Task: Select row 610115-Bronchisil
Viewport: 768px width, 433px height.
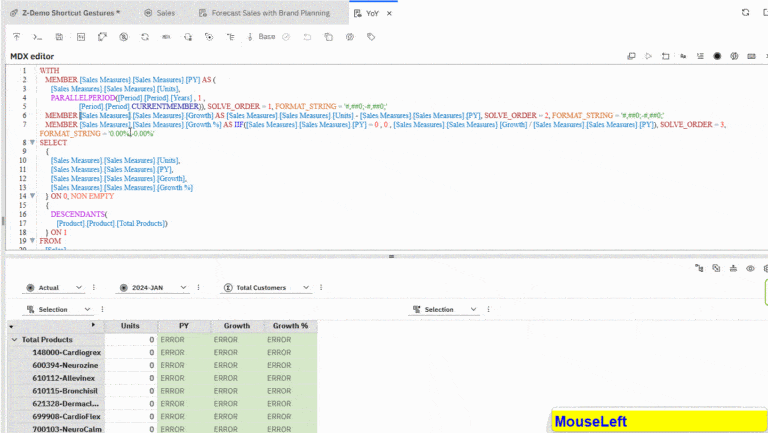Action: (56, 391)
